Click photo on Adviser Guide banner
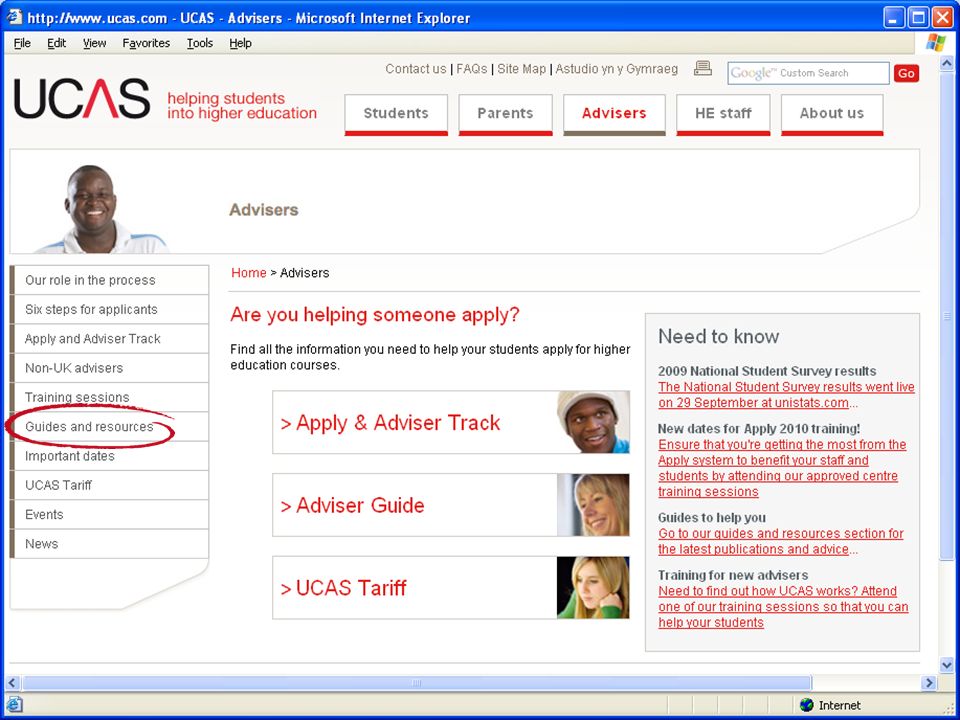Screen dimensions: 960x720 tap(593, 505)
